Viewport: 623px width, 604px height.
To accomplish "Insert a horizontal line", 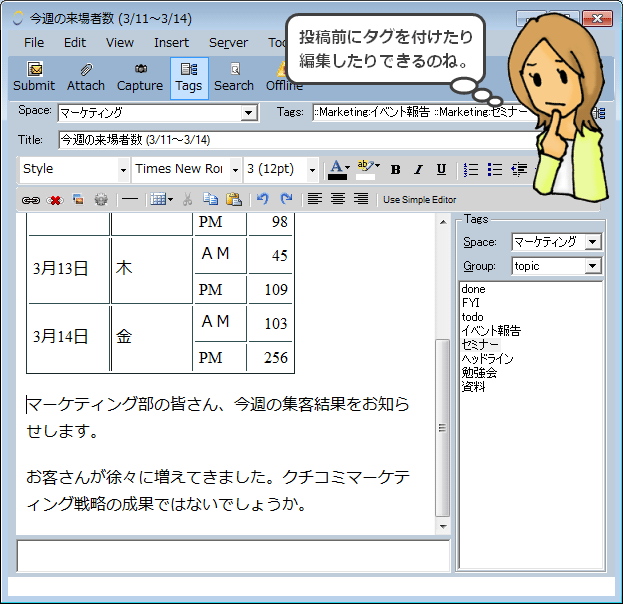I will pyautogui.click(x=129, y=199).
